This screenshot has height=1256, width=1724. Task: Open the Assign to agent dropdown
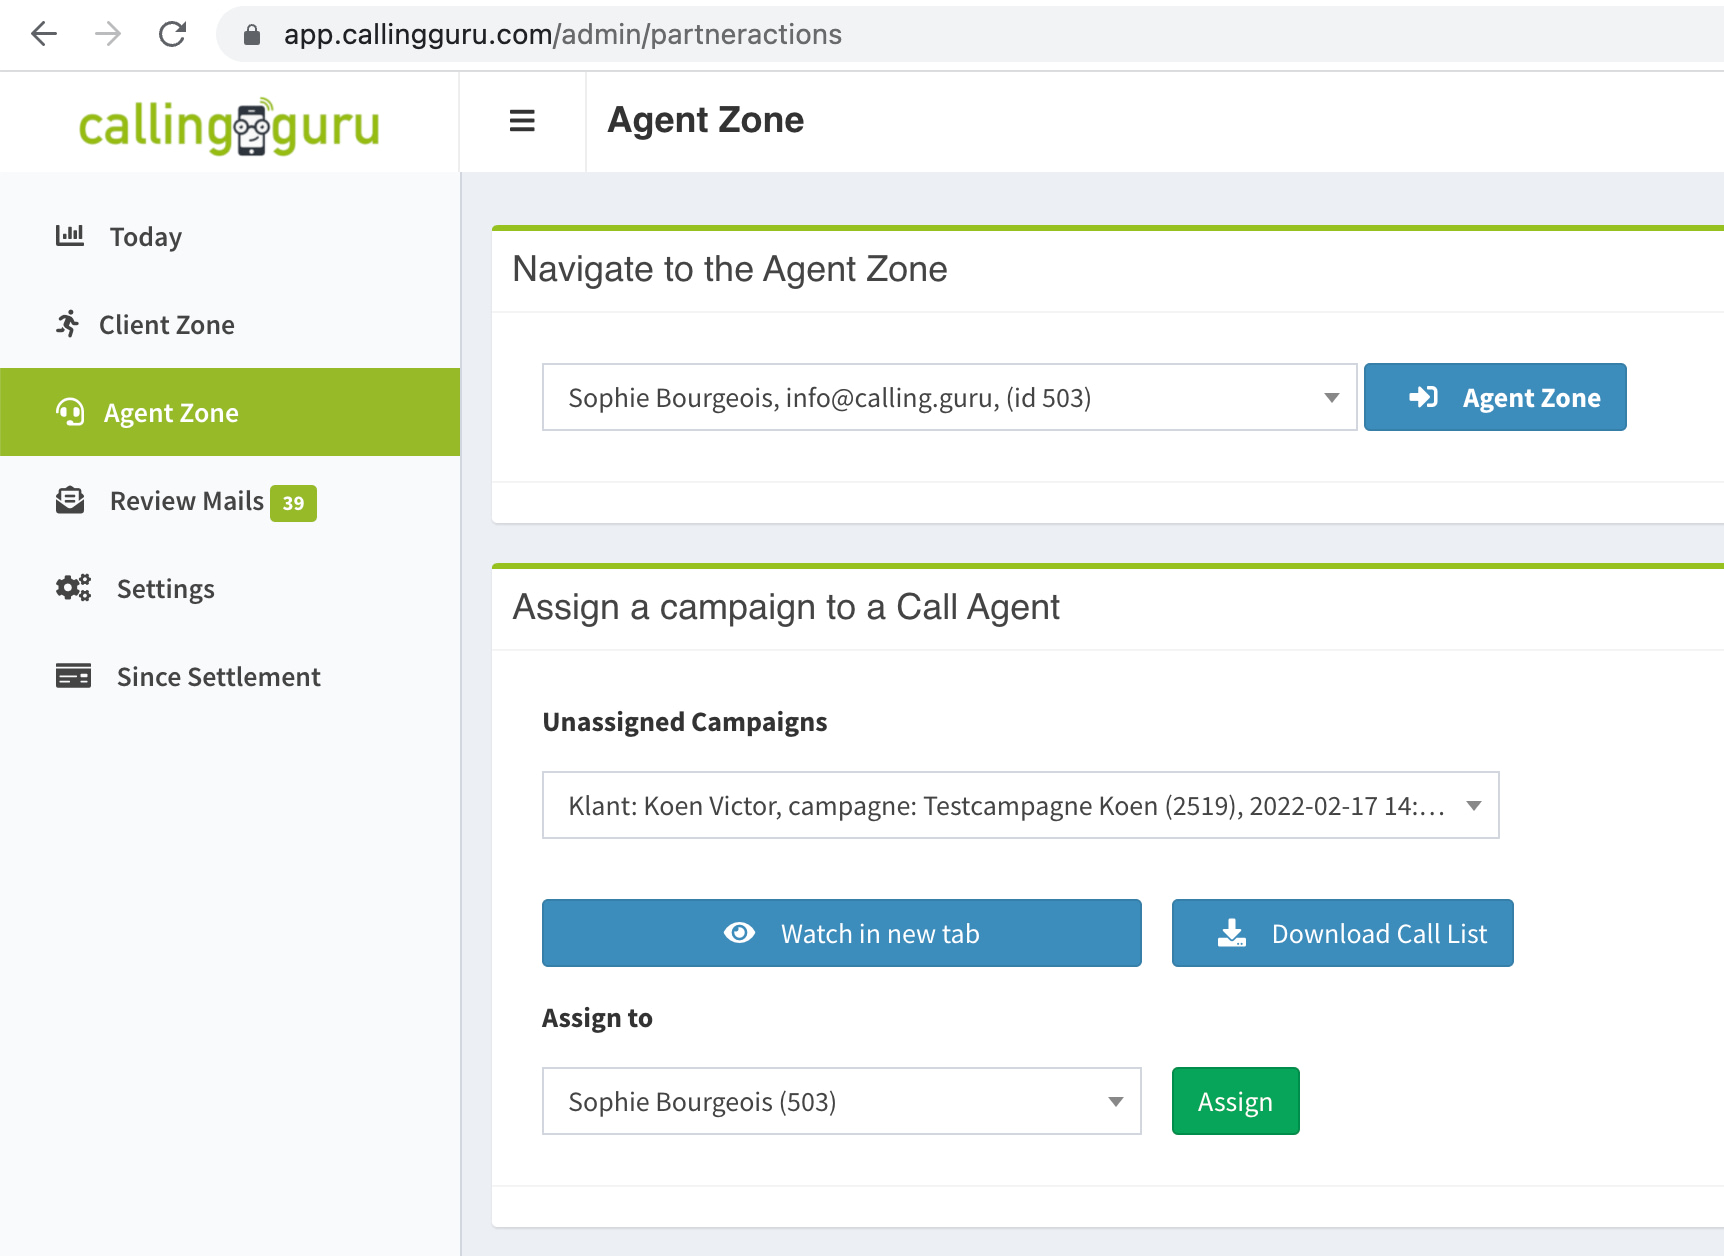click(841, 1102)
